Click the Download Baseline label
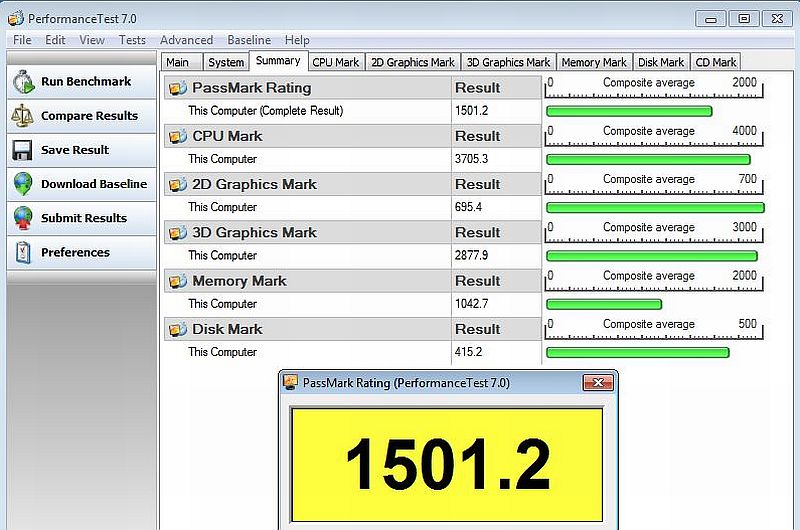 pos(94,184)
